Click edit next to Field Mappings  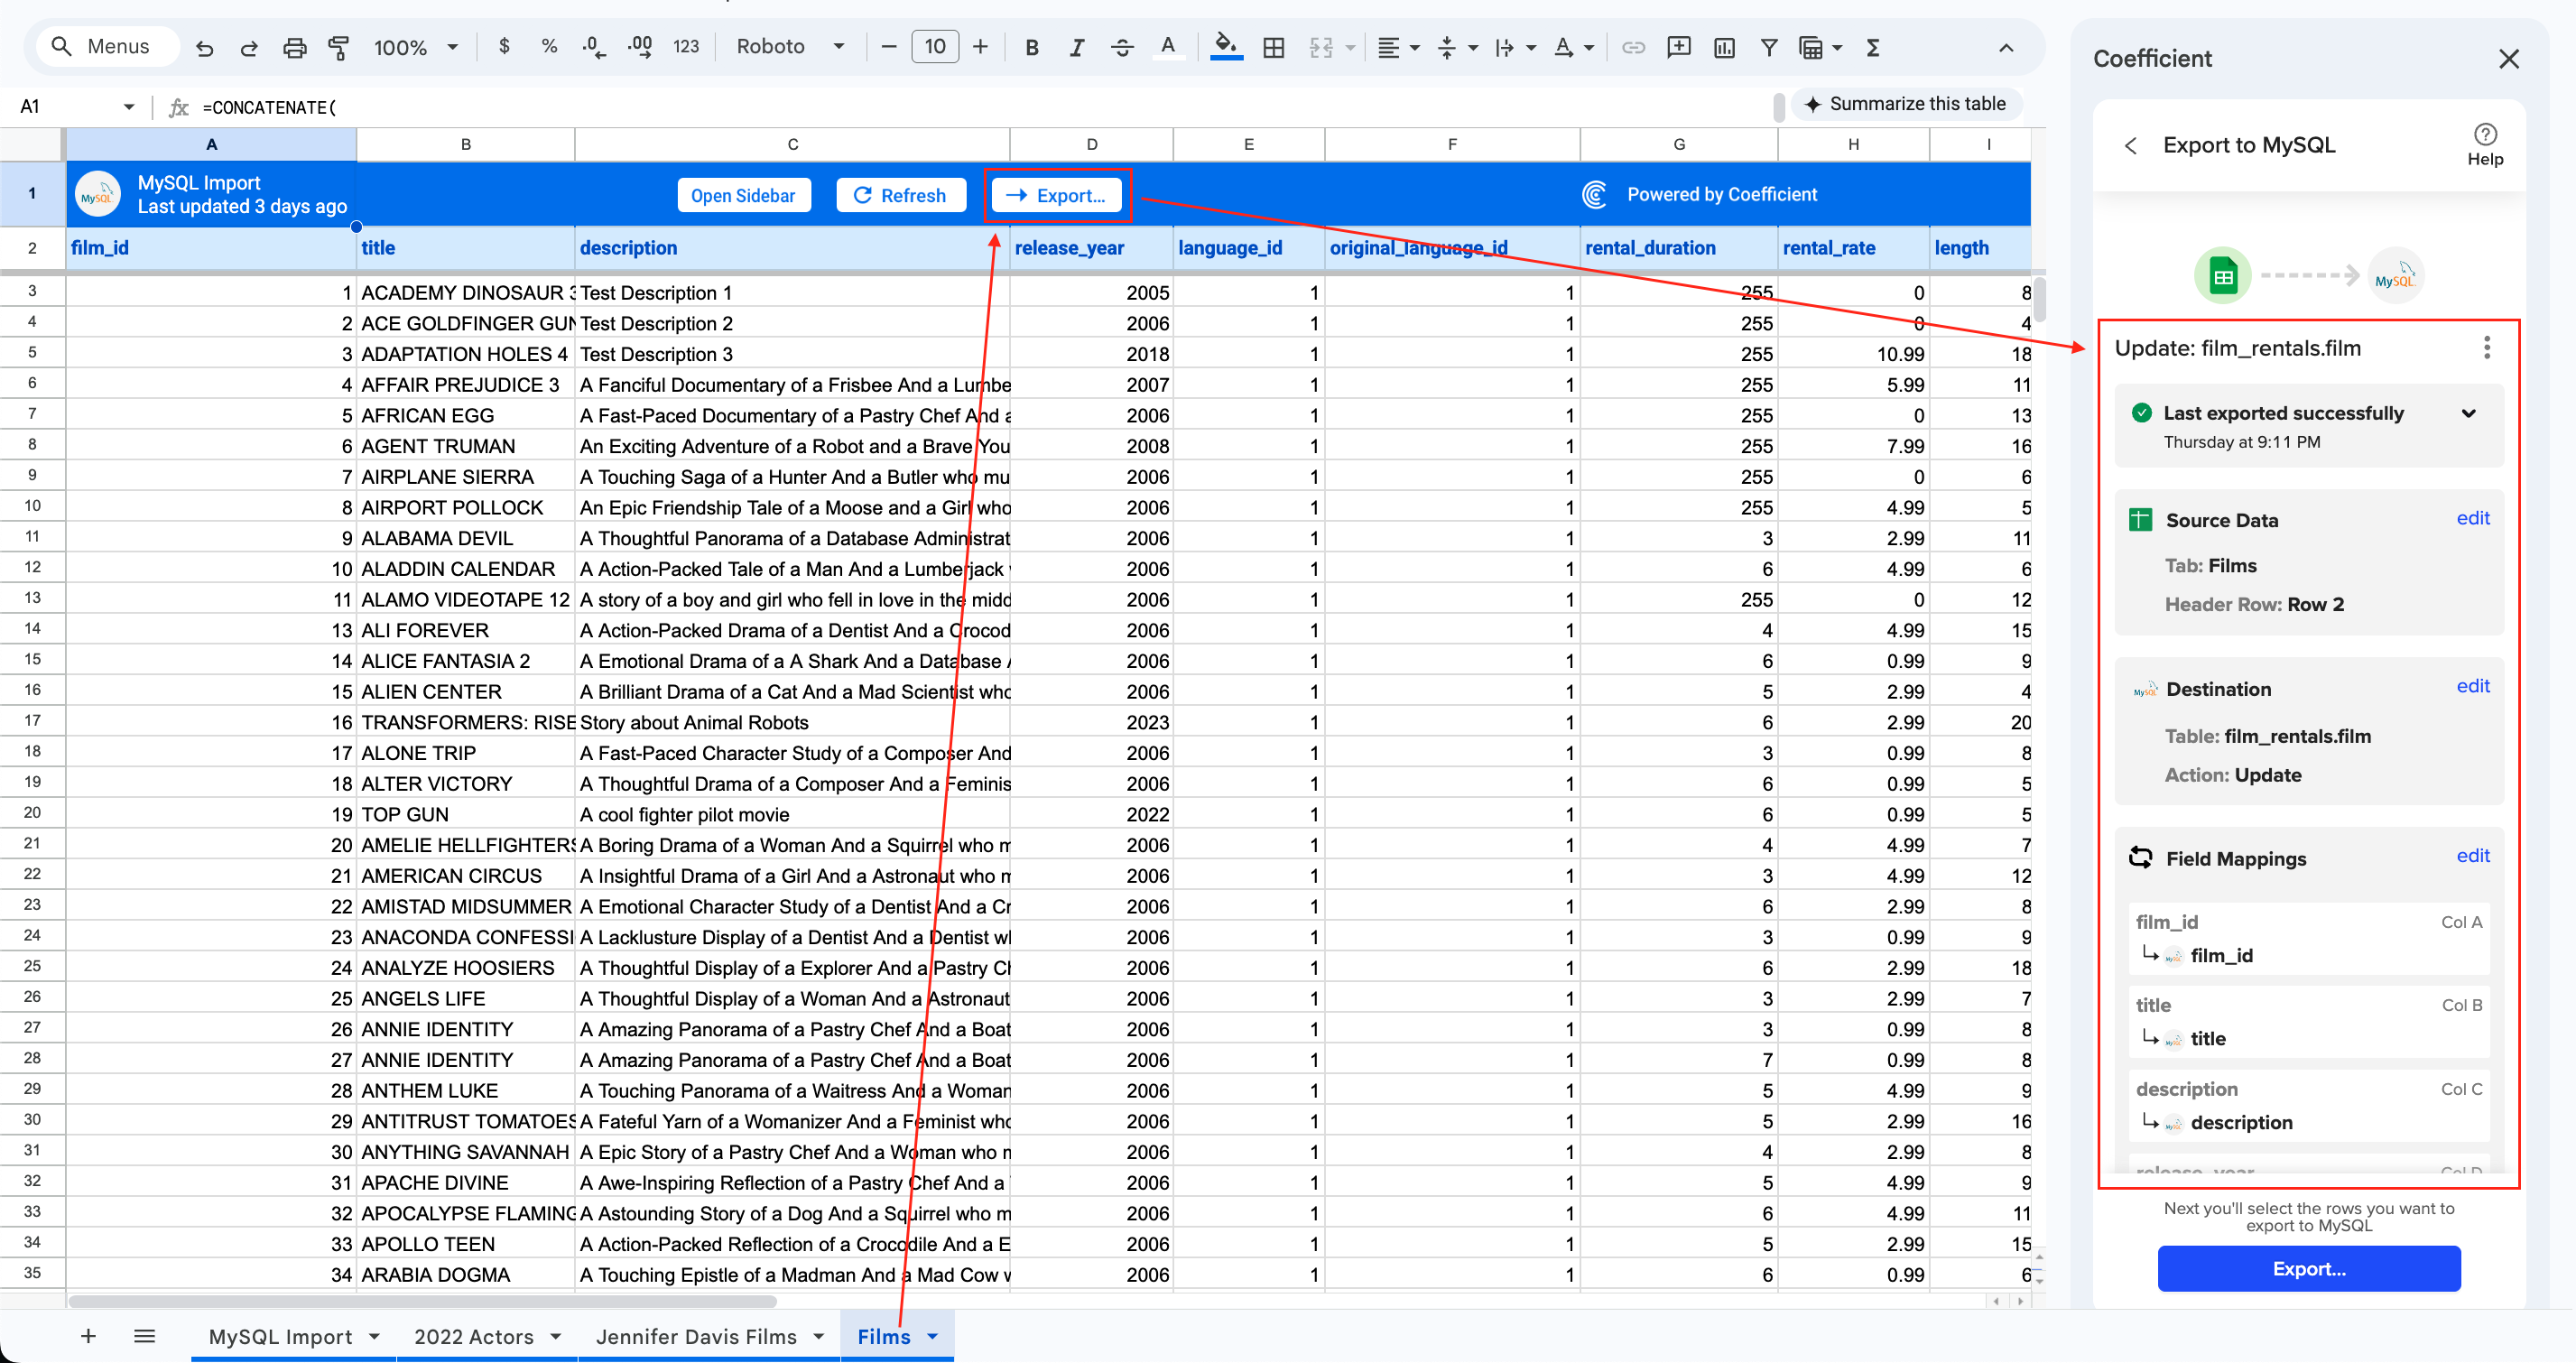pos(2473,857)
